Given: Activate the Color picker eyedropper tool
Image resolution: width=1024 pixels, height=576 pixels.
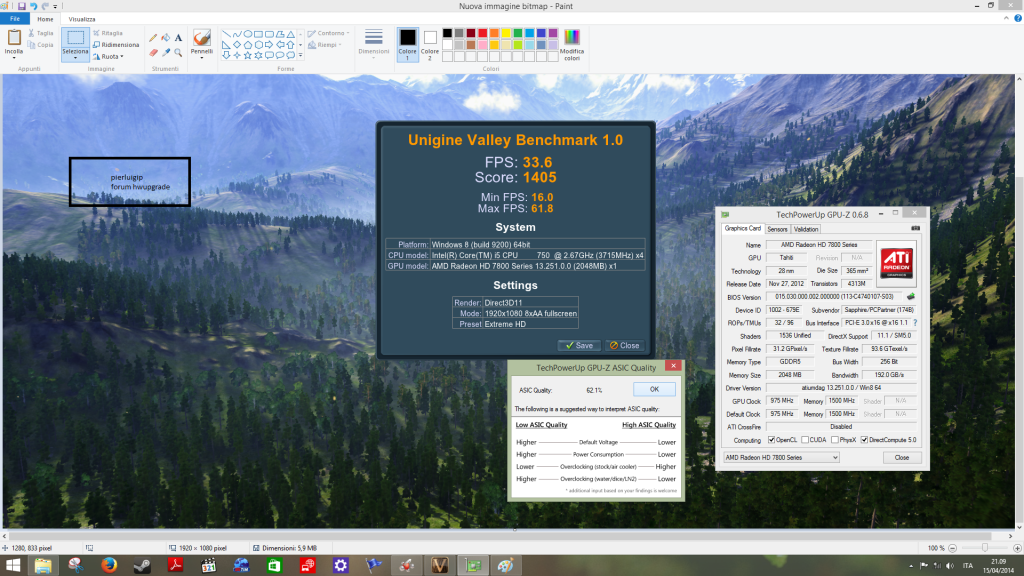Looking at the screenshot, I should click(x=165, y=52).
